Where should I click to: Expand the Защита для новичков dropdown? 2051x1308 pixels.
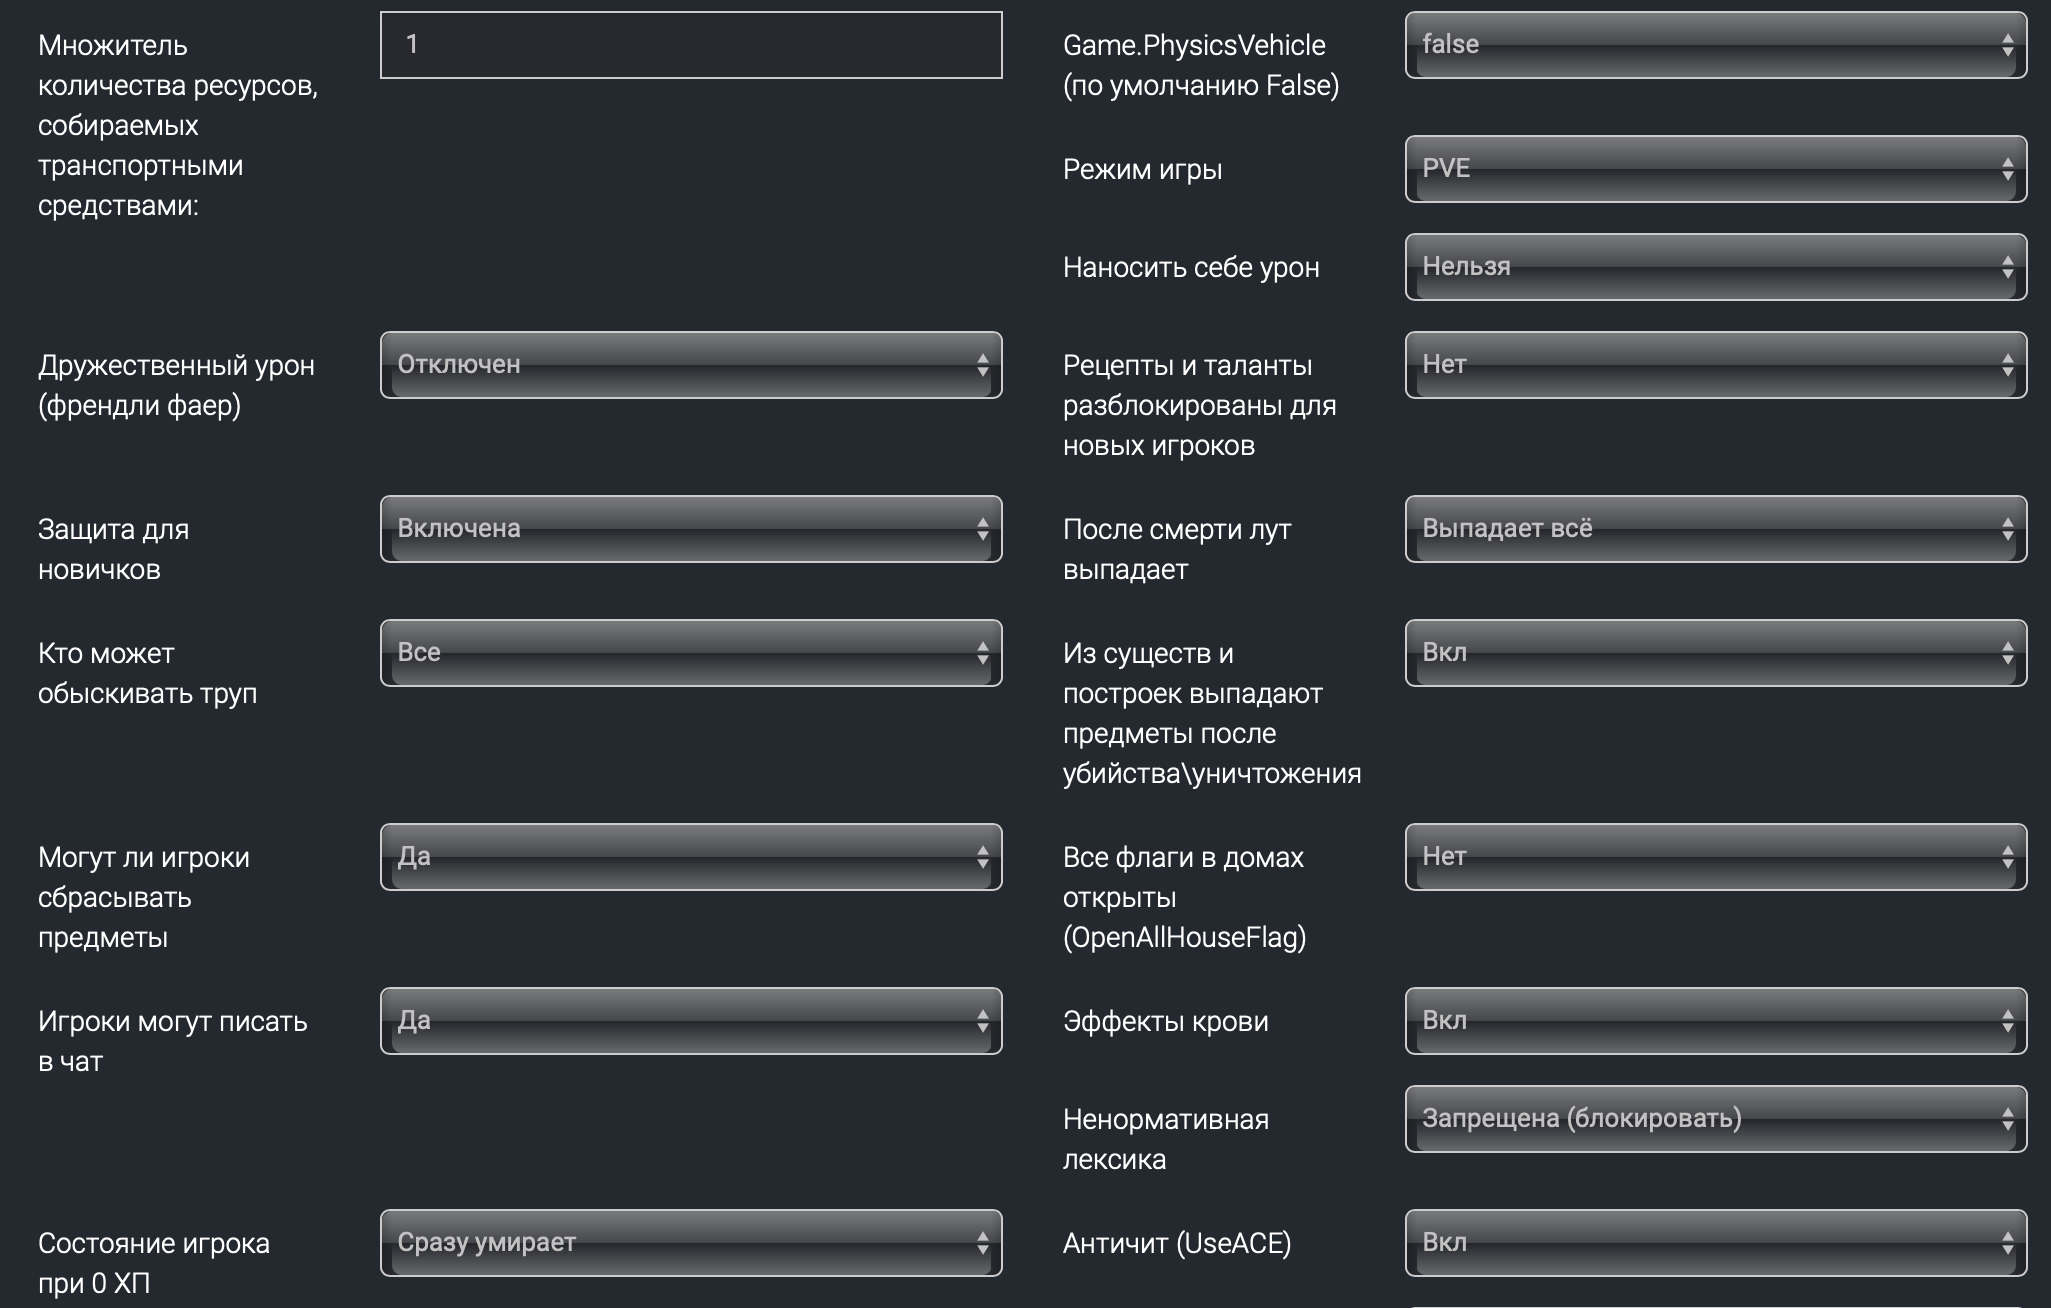tap(690, 529)
